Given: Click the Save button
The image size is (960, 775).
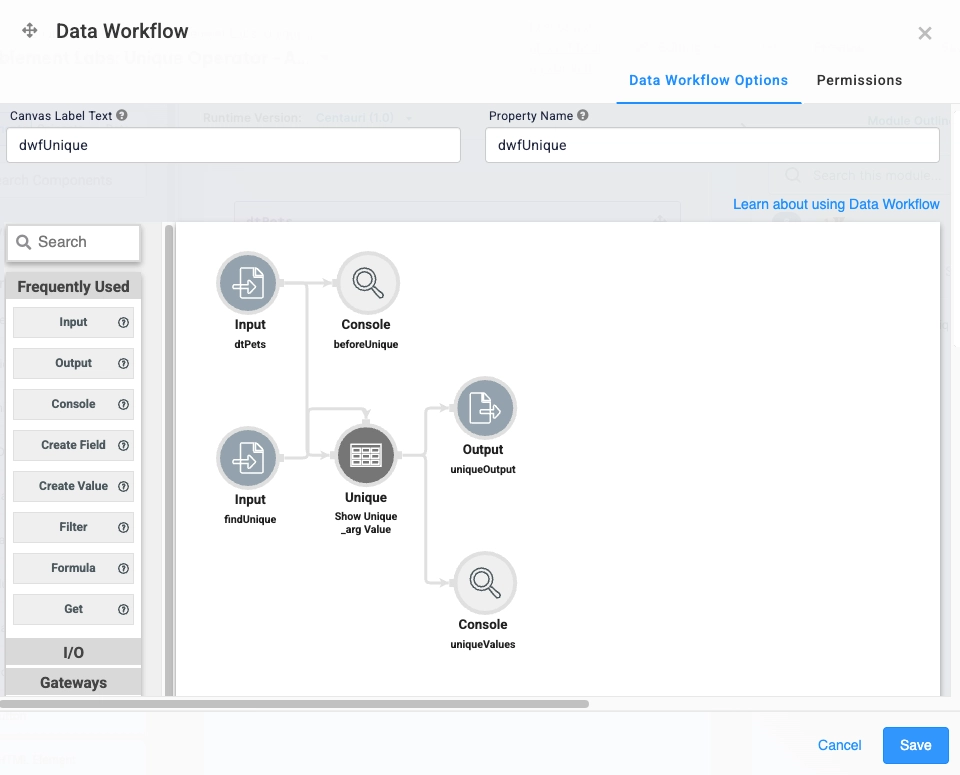Looking at the screenshot, I should [x=915, y=745].
